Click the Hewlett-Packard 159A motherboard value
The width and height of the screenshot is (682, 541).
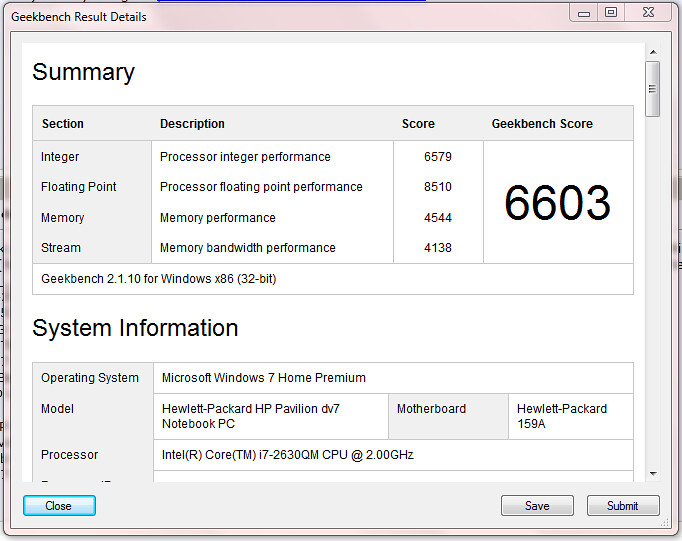click(562, 416)
